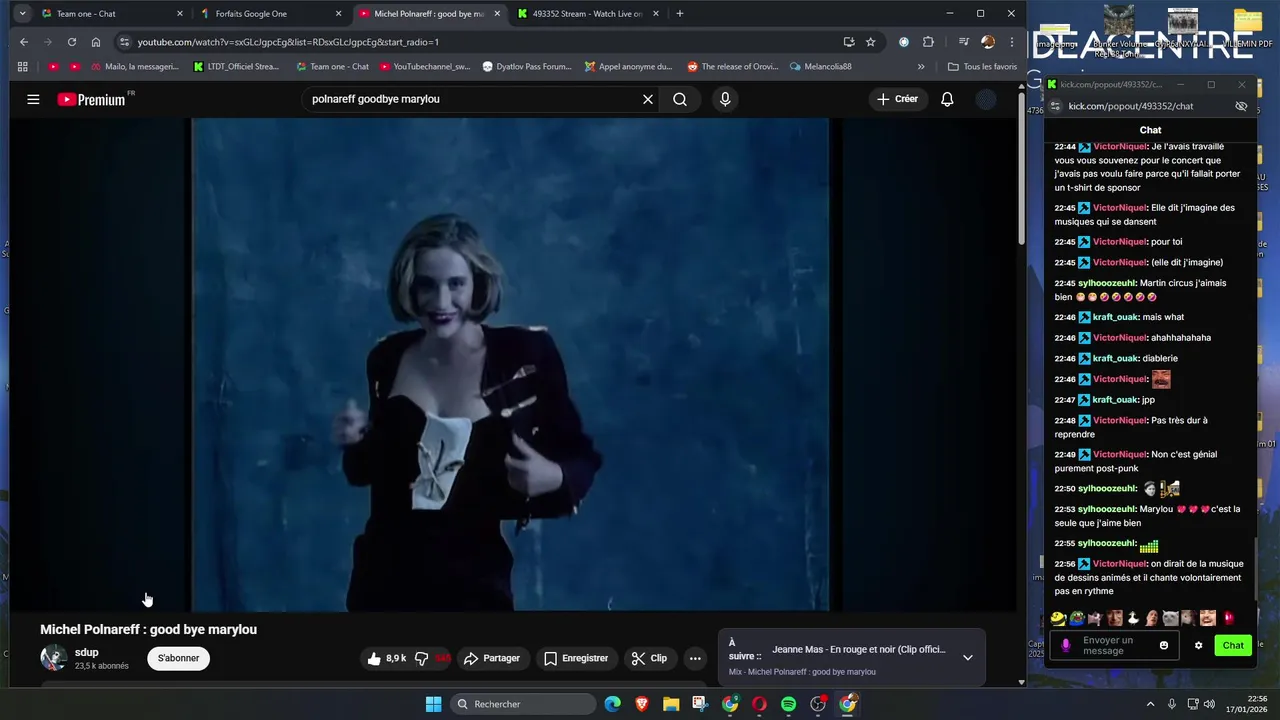This screenshot has width=1280, height=720.
Task: Click the Clip scissors button
Action: point(650,658)
